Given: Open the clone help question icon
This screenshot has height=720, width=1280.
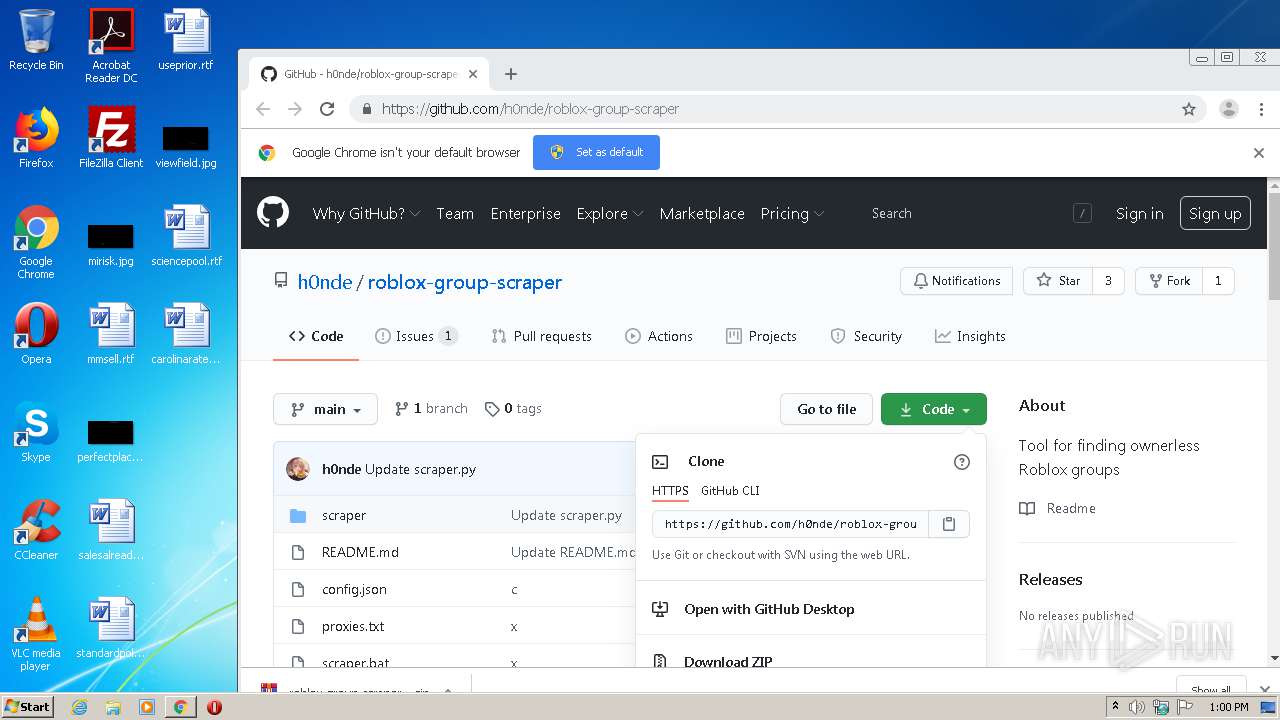Looking at the screenshot, I should (x=962, y=461).
